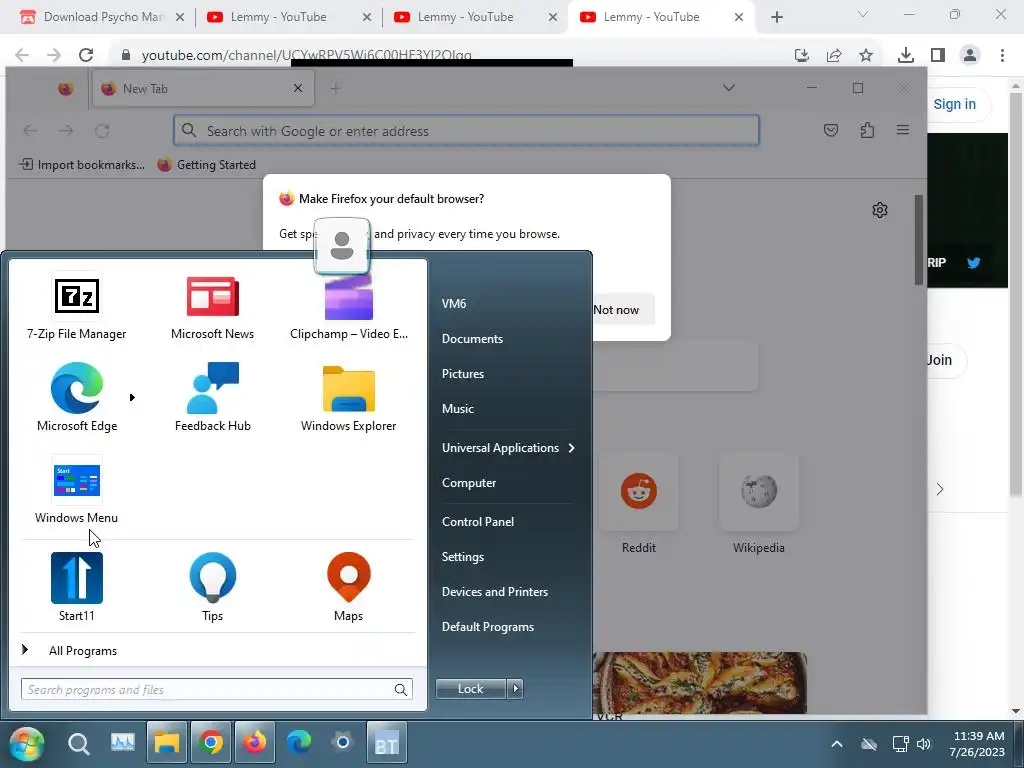Open Chrome profile avatar icon

(970, 55)
